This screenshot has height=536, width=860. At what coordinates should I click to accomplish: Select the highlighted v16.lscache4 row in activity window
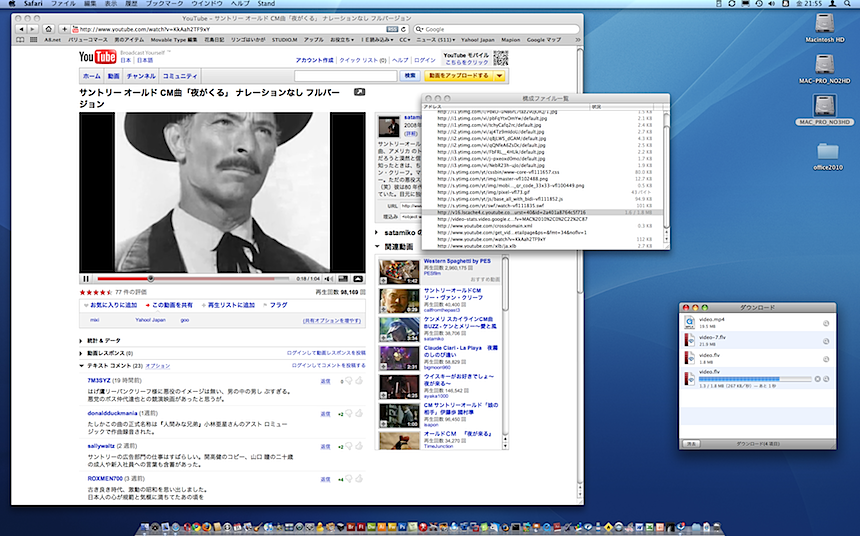click(x=543, y=212)
